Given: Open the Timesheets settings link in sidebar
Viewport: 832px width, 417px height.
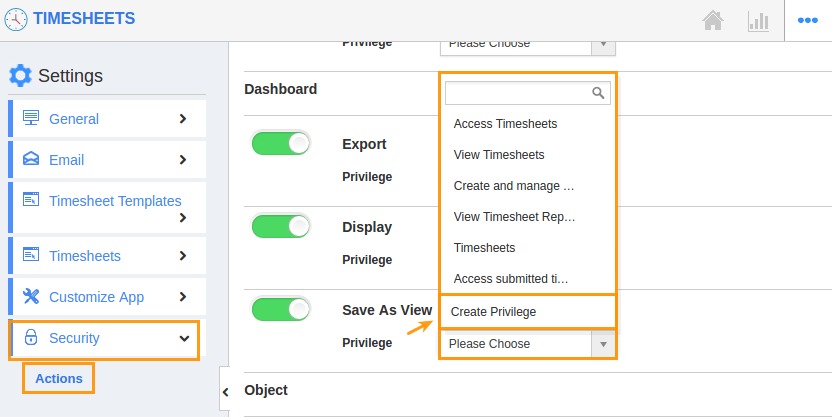Looking at the screenshot, I should pos(84,256).
